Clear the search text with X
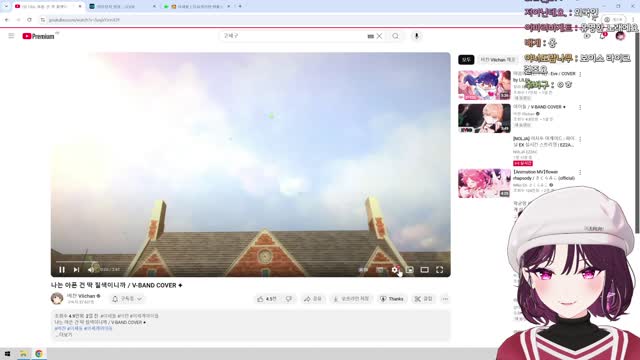The image size is (640, 360). 379,36
